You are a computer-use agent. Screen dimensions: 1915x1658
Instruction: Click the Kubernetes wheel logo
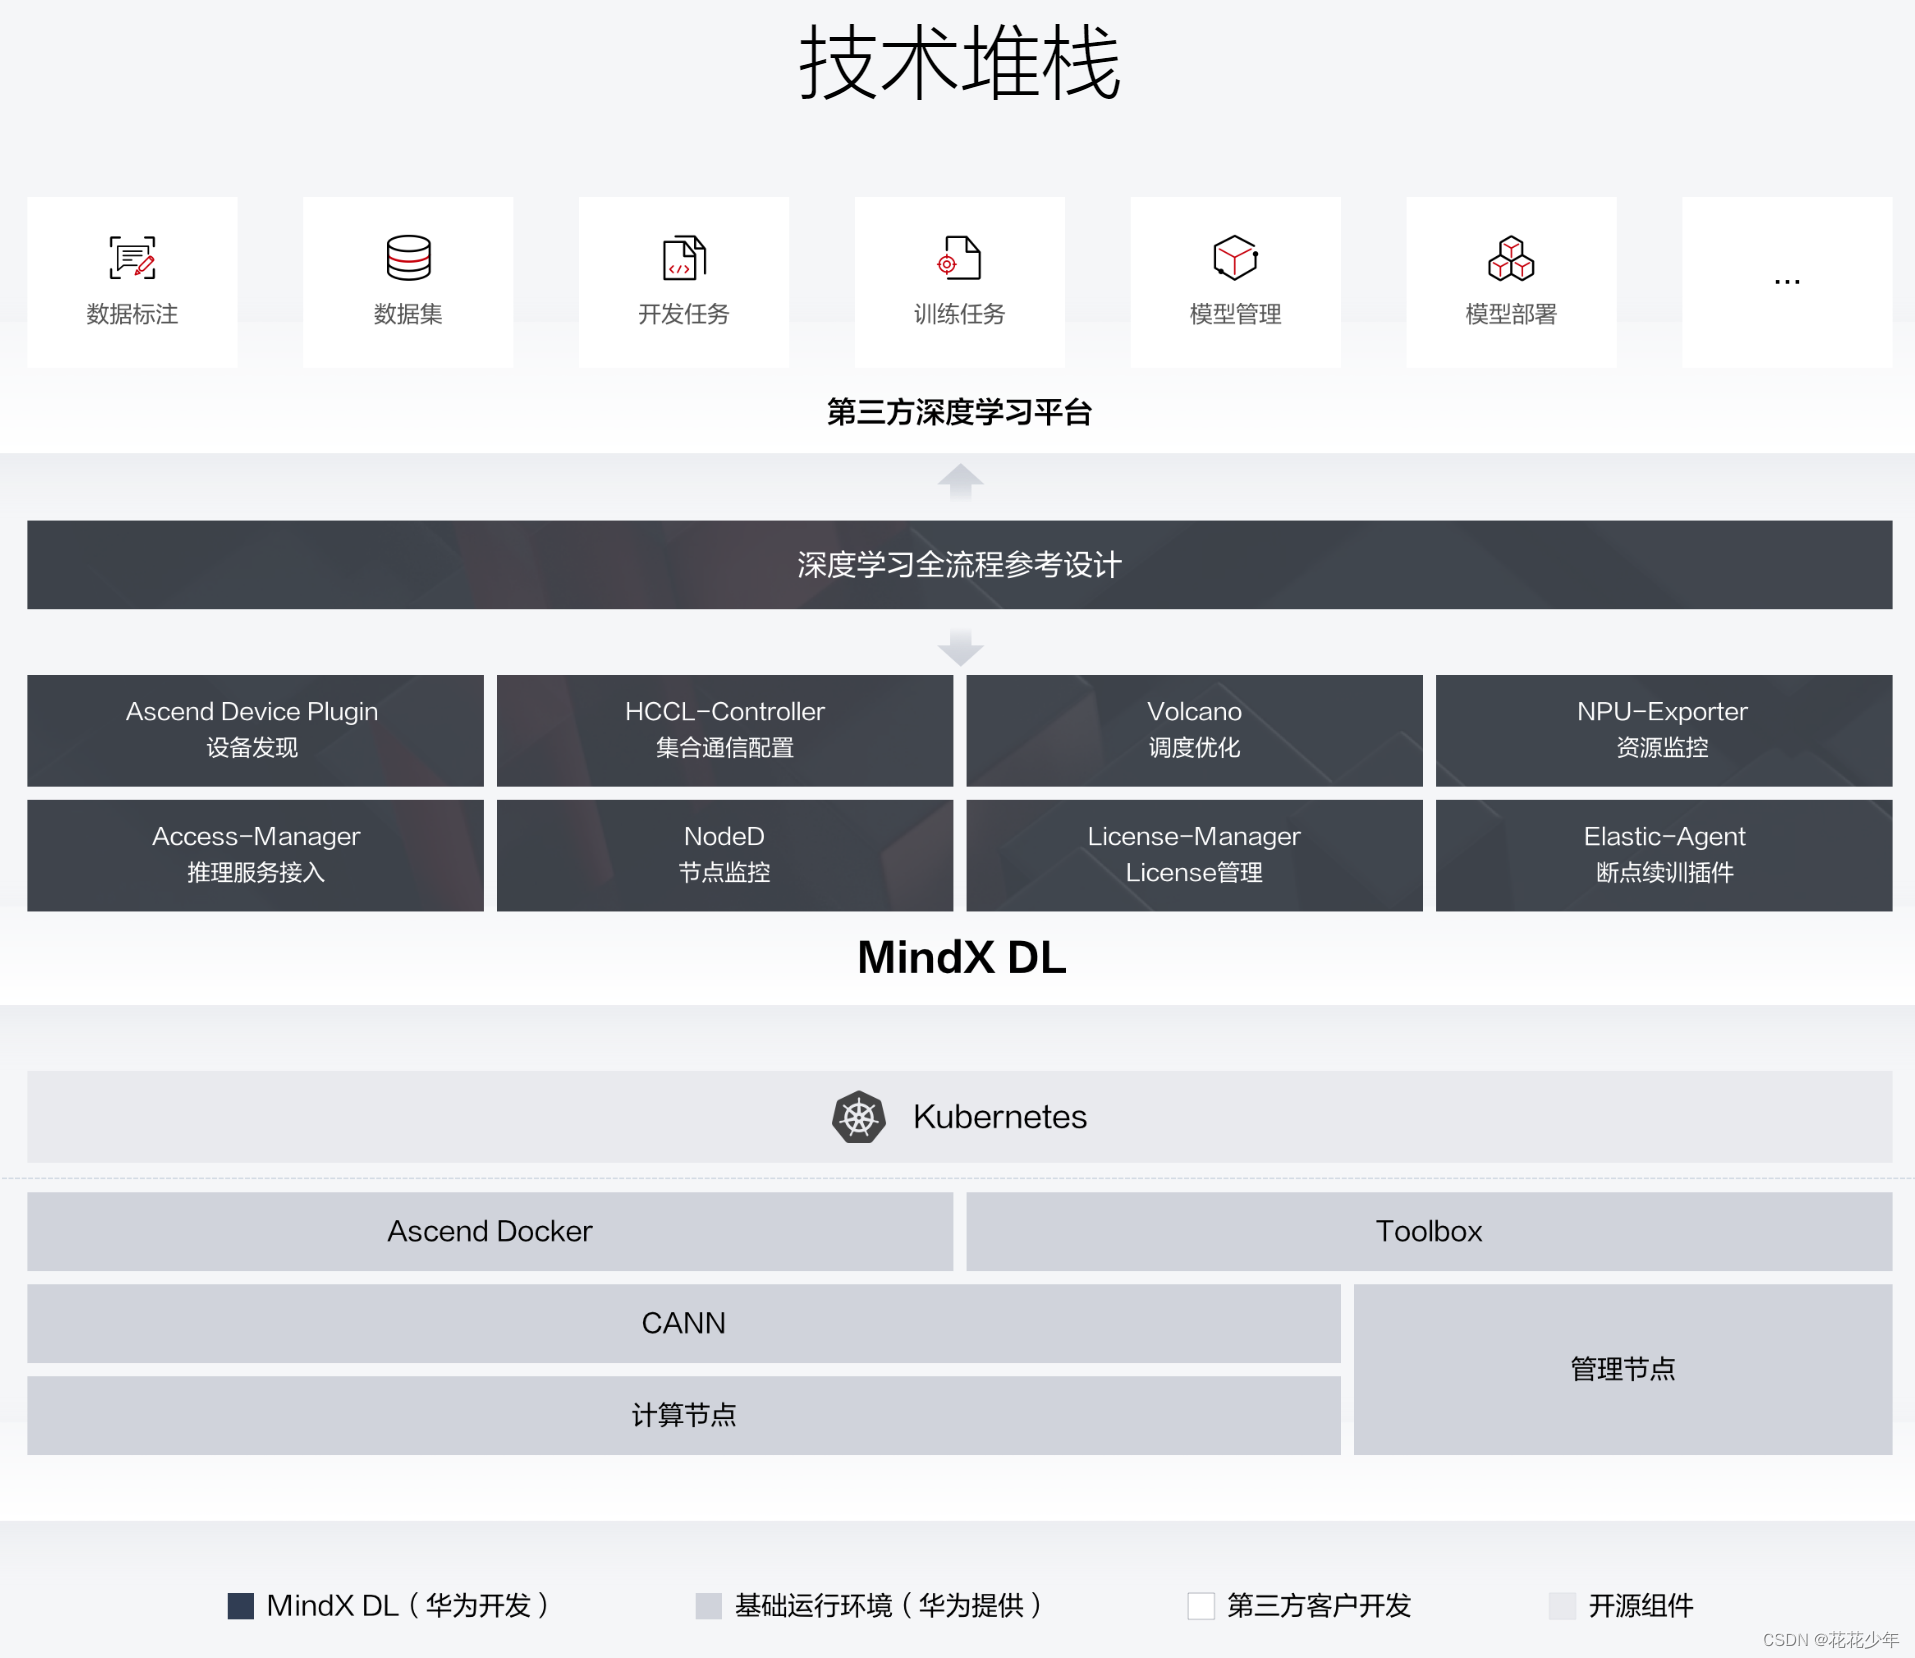[859, 1117]
